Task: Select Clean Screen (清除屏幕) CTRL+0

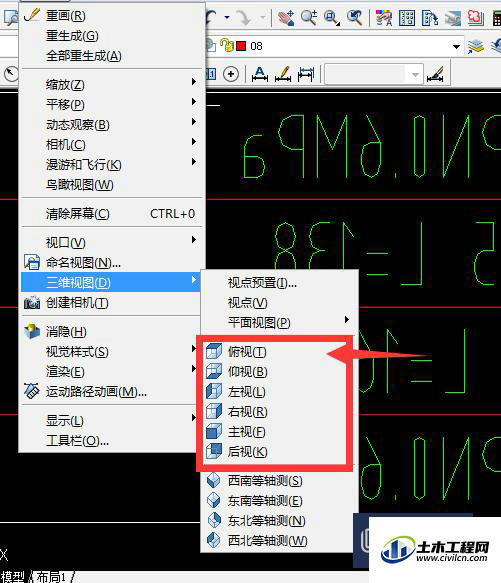Action: point(112,214)
